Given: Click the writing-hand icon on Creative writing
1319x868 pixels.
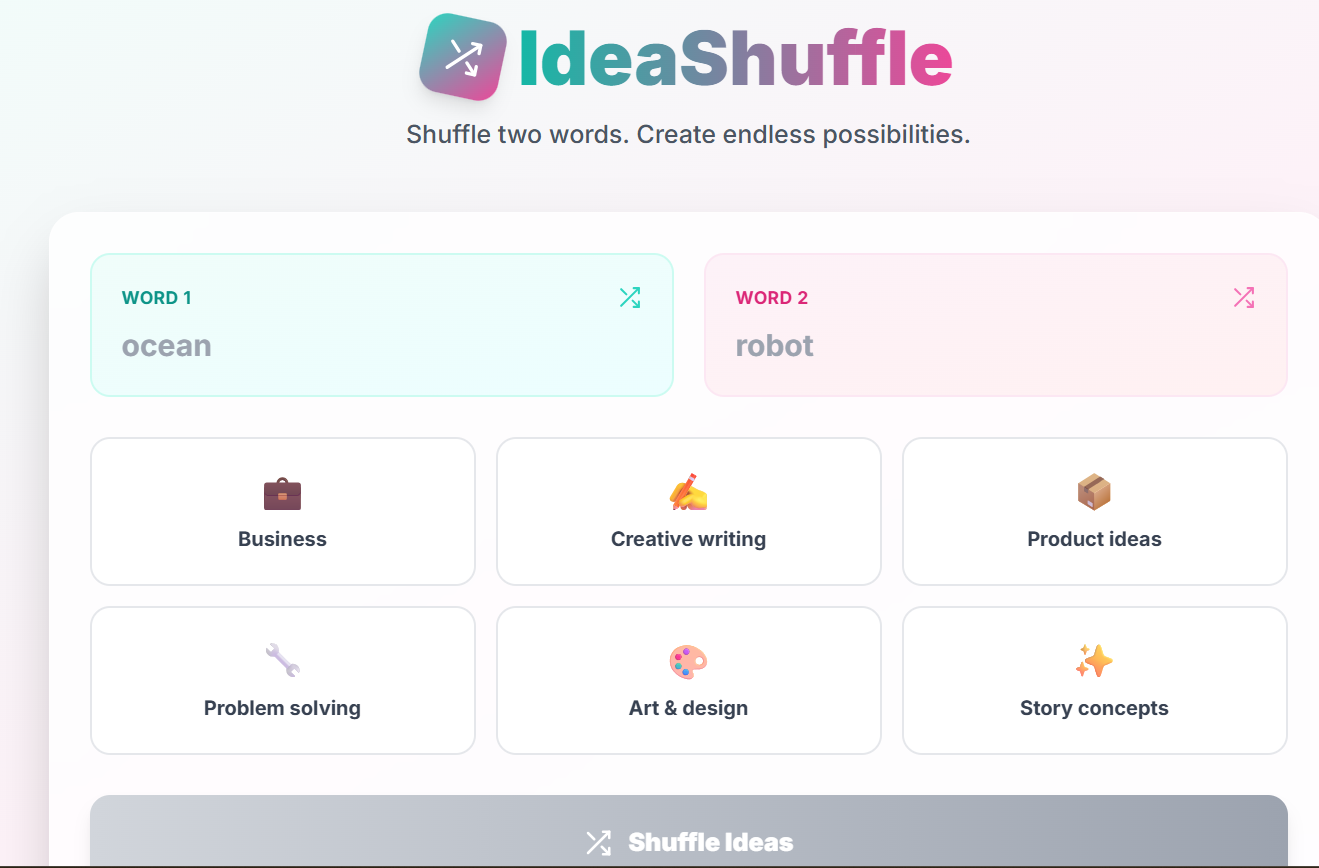Looking at the screenshot, I should pos(688,491).
